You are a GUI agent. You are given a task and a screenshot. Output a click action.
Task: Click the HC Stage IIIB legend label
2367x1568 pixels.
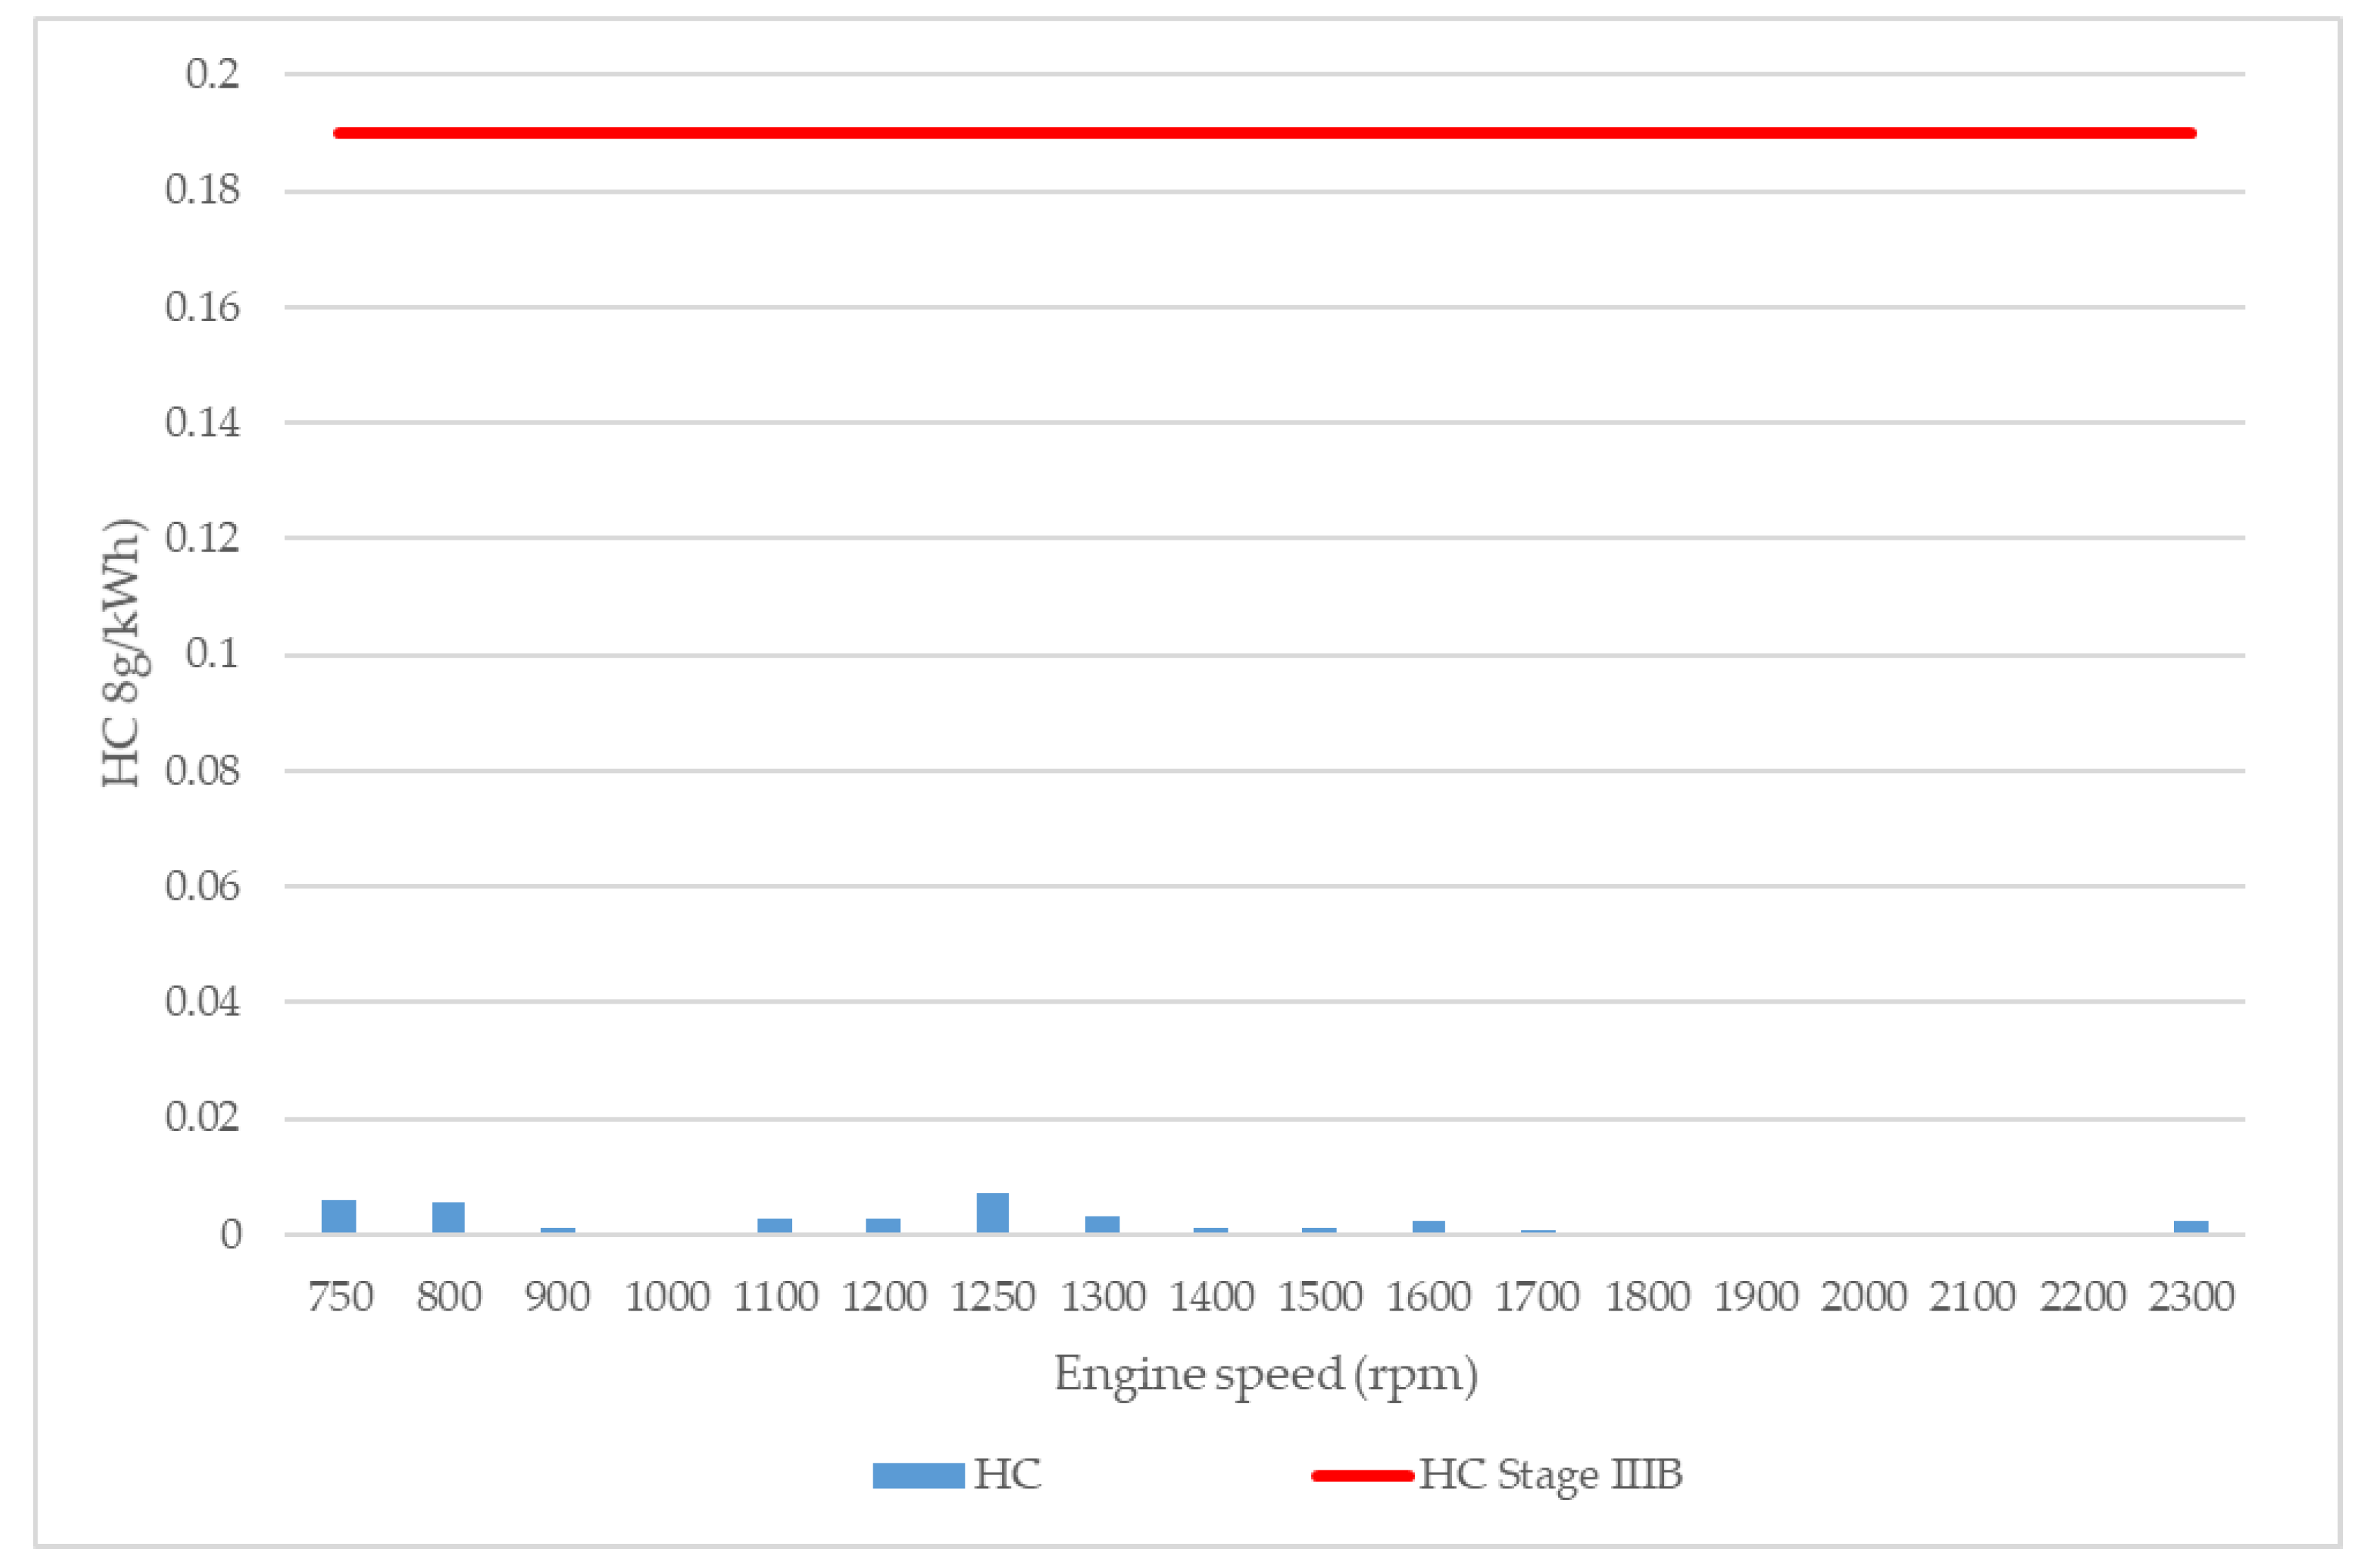[1551, 1475]
